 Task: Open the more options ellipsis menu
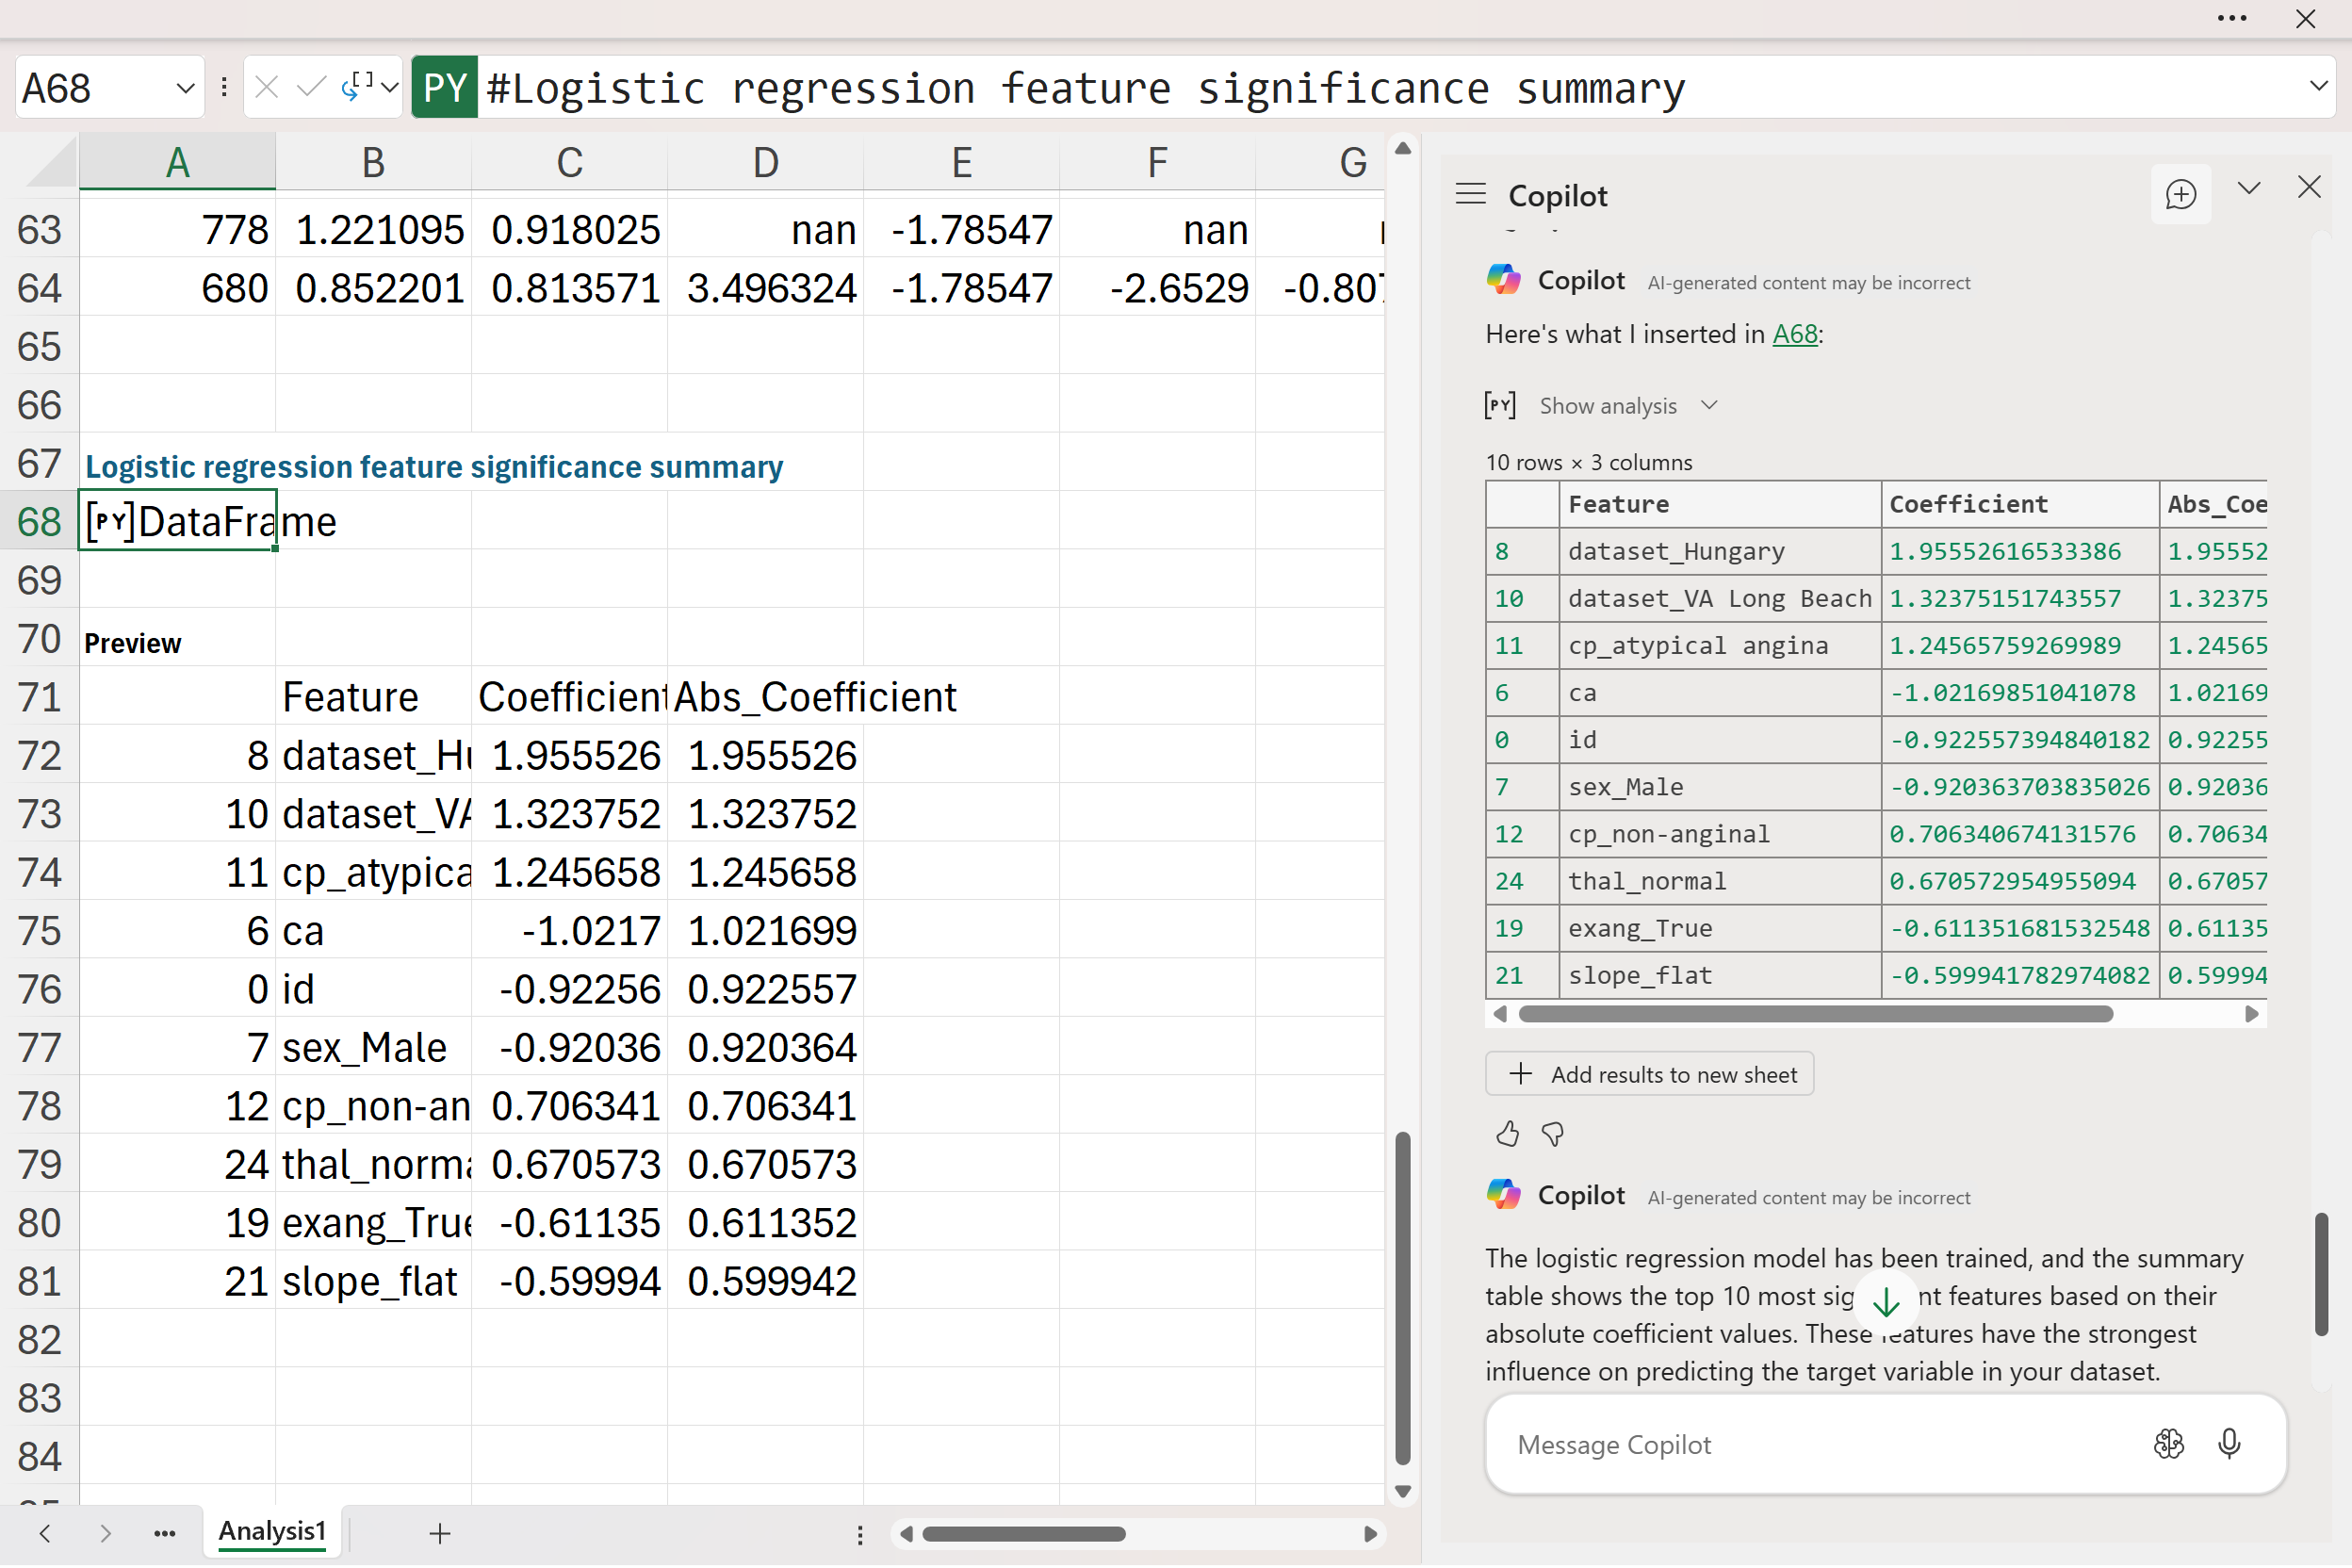[2231, 19]
